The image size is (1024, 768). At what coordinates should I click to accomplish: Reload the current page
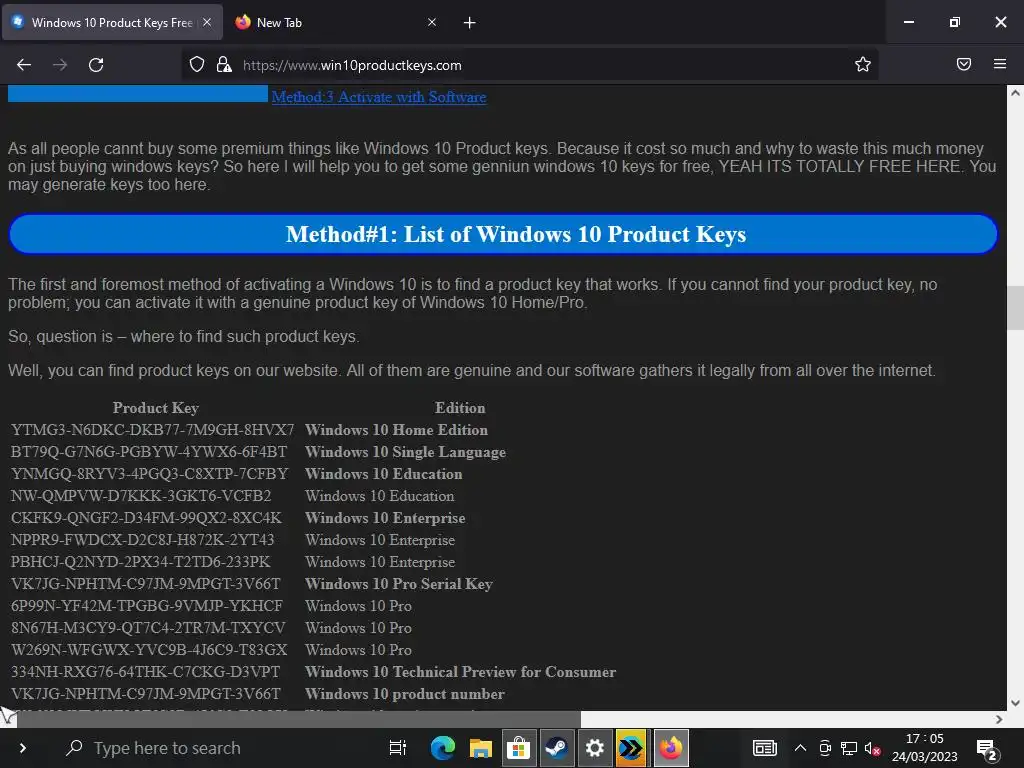[96, 65]
